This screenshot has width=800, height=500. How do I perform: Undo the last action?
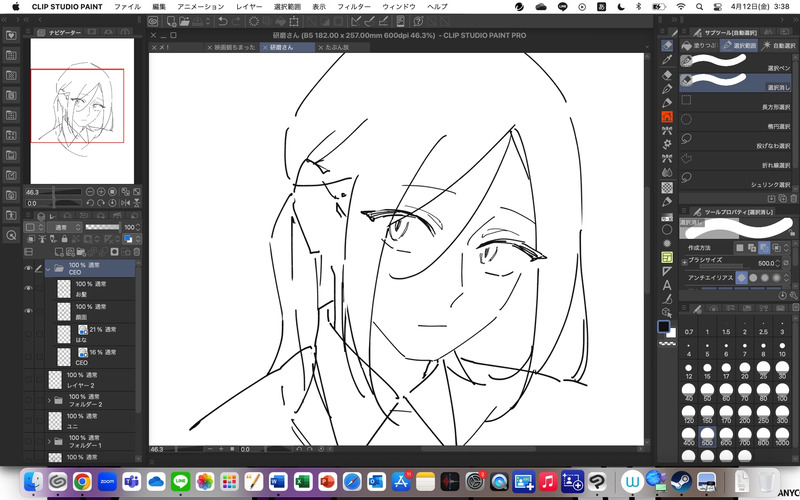(223, 21)
